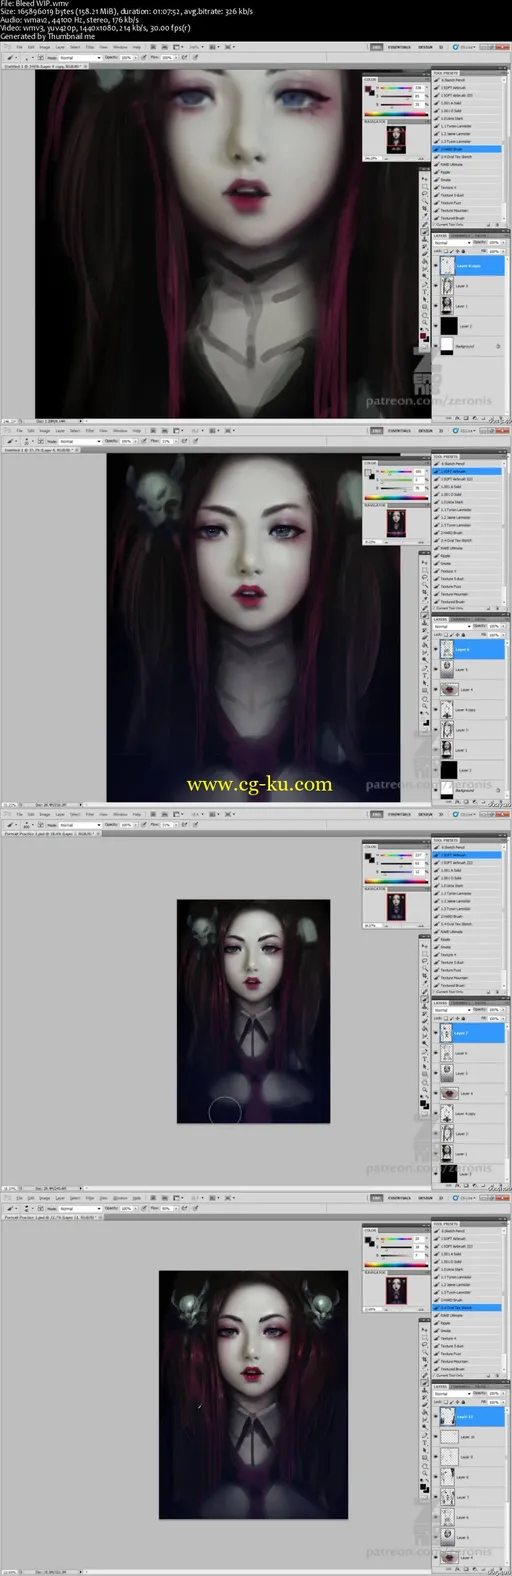This screenshot has height=1576, width=512.
Task: Select Layer 4 thumbnail with lips in second frame
Action: 449,689
